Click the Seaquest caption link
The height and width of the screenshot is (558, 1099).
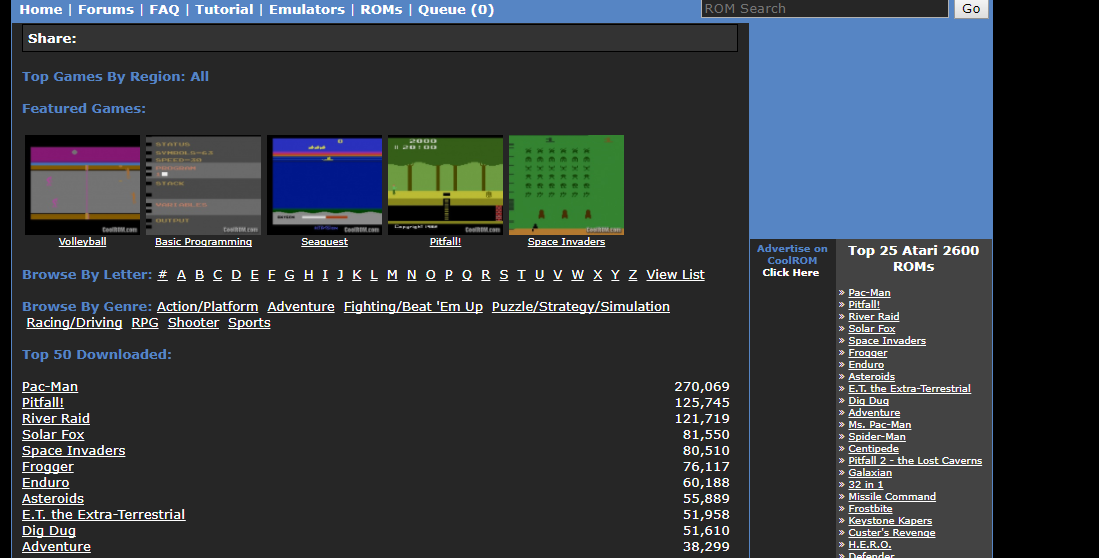325,242
